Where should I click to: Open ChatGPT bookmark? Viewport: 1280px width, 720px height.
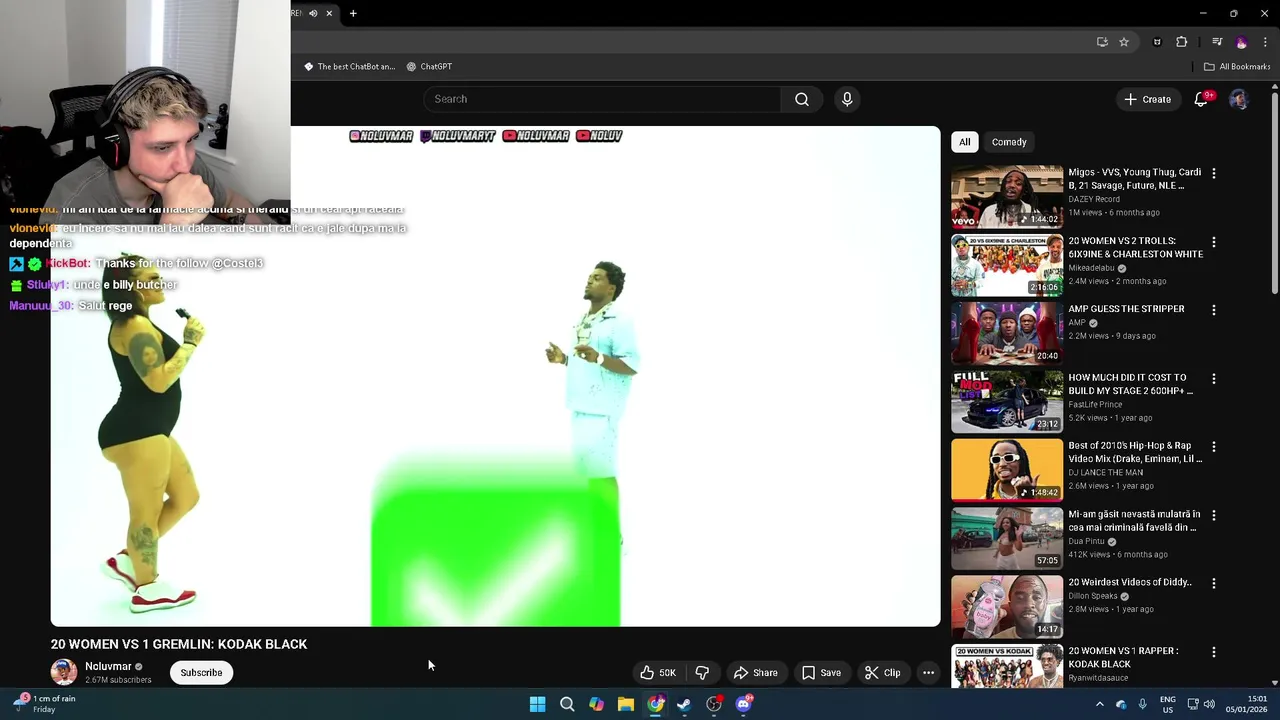429,67
